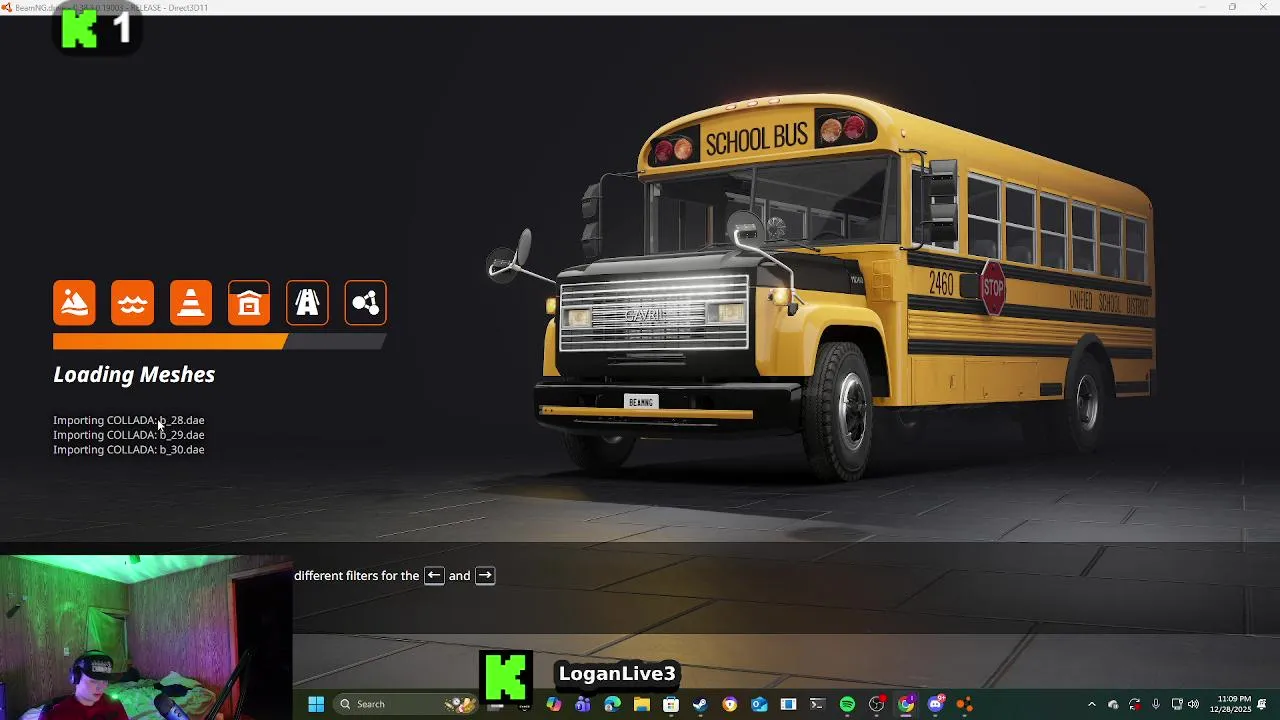Click the 'Loading Meshes' heading
Screen dimensions: 1280x720
(x=134, y=375)
